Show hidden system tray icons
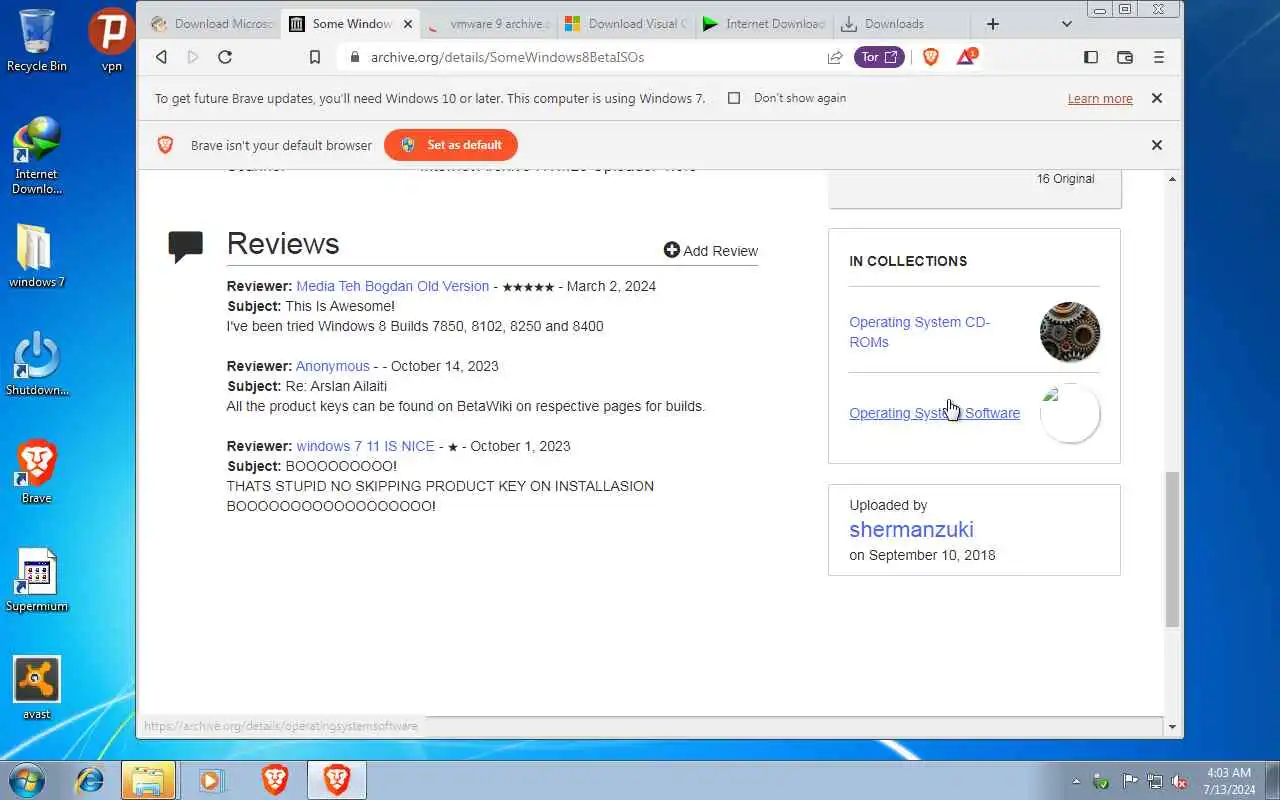Image resolution: width=1280 pixels, height=800 pixels. (x=1077, y=781)
